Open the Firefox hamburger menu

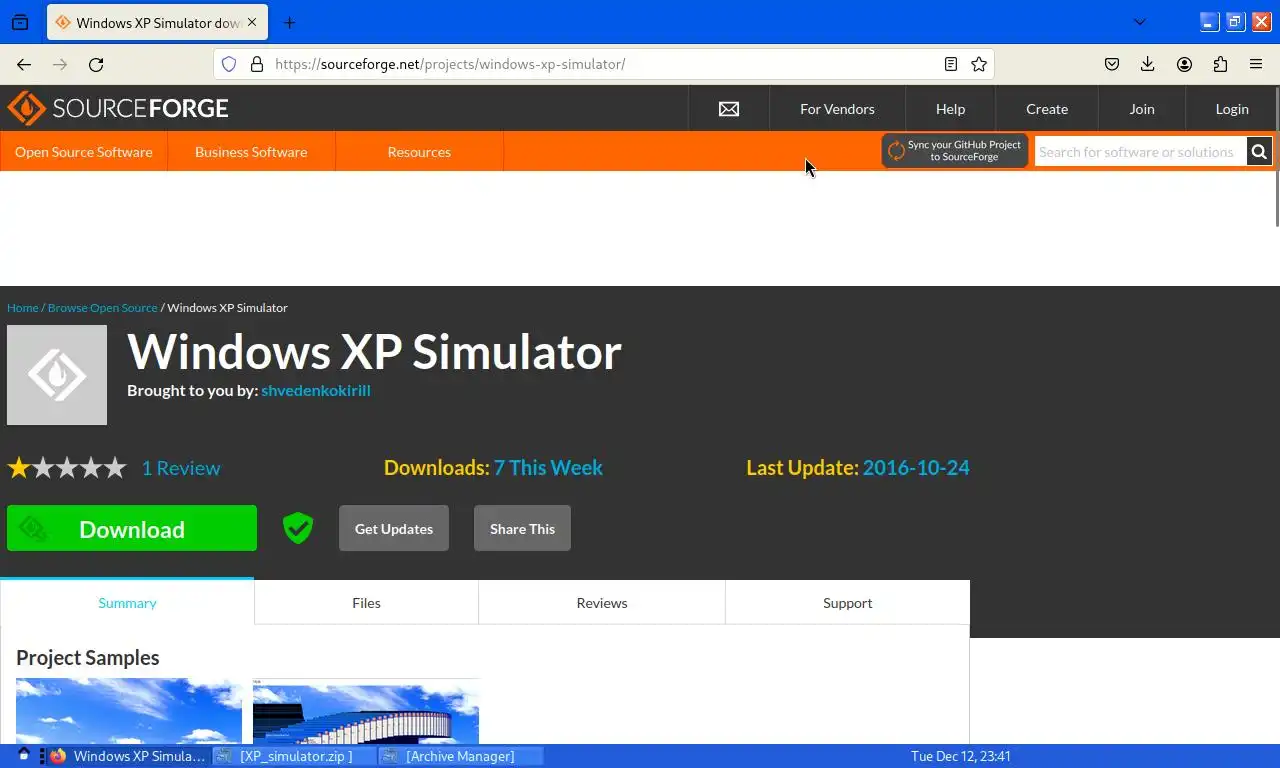tap(1256, 64)
